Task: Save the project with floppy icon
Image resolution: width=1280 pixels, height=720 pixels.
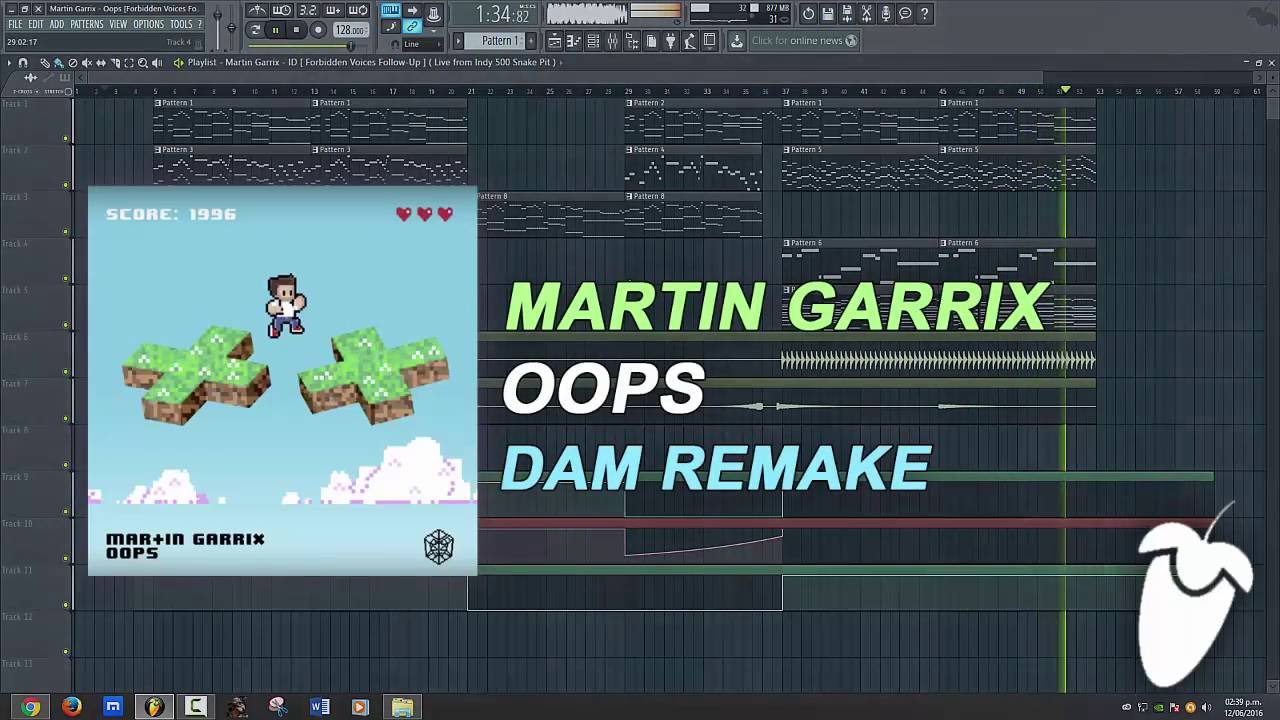Action: point(828,14)
